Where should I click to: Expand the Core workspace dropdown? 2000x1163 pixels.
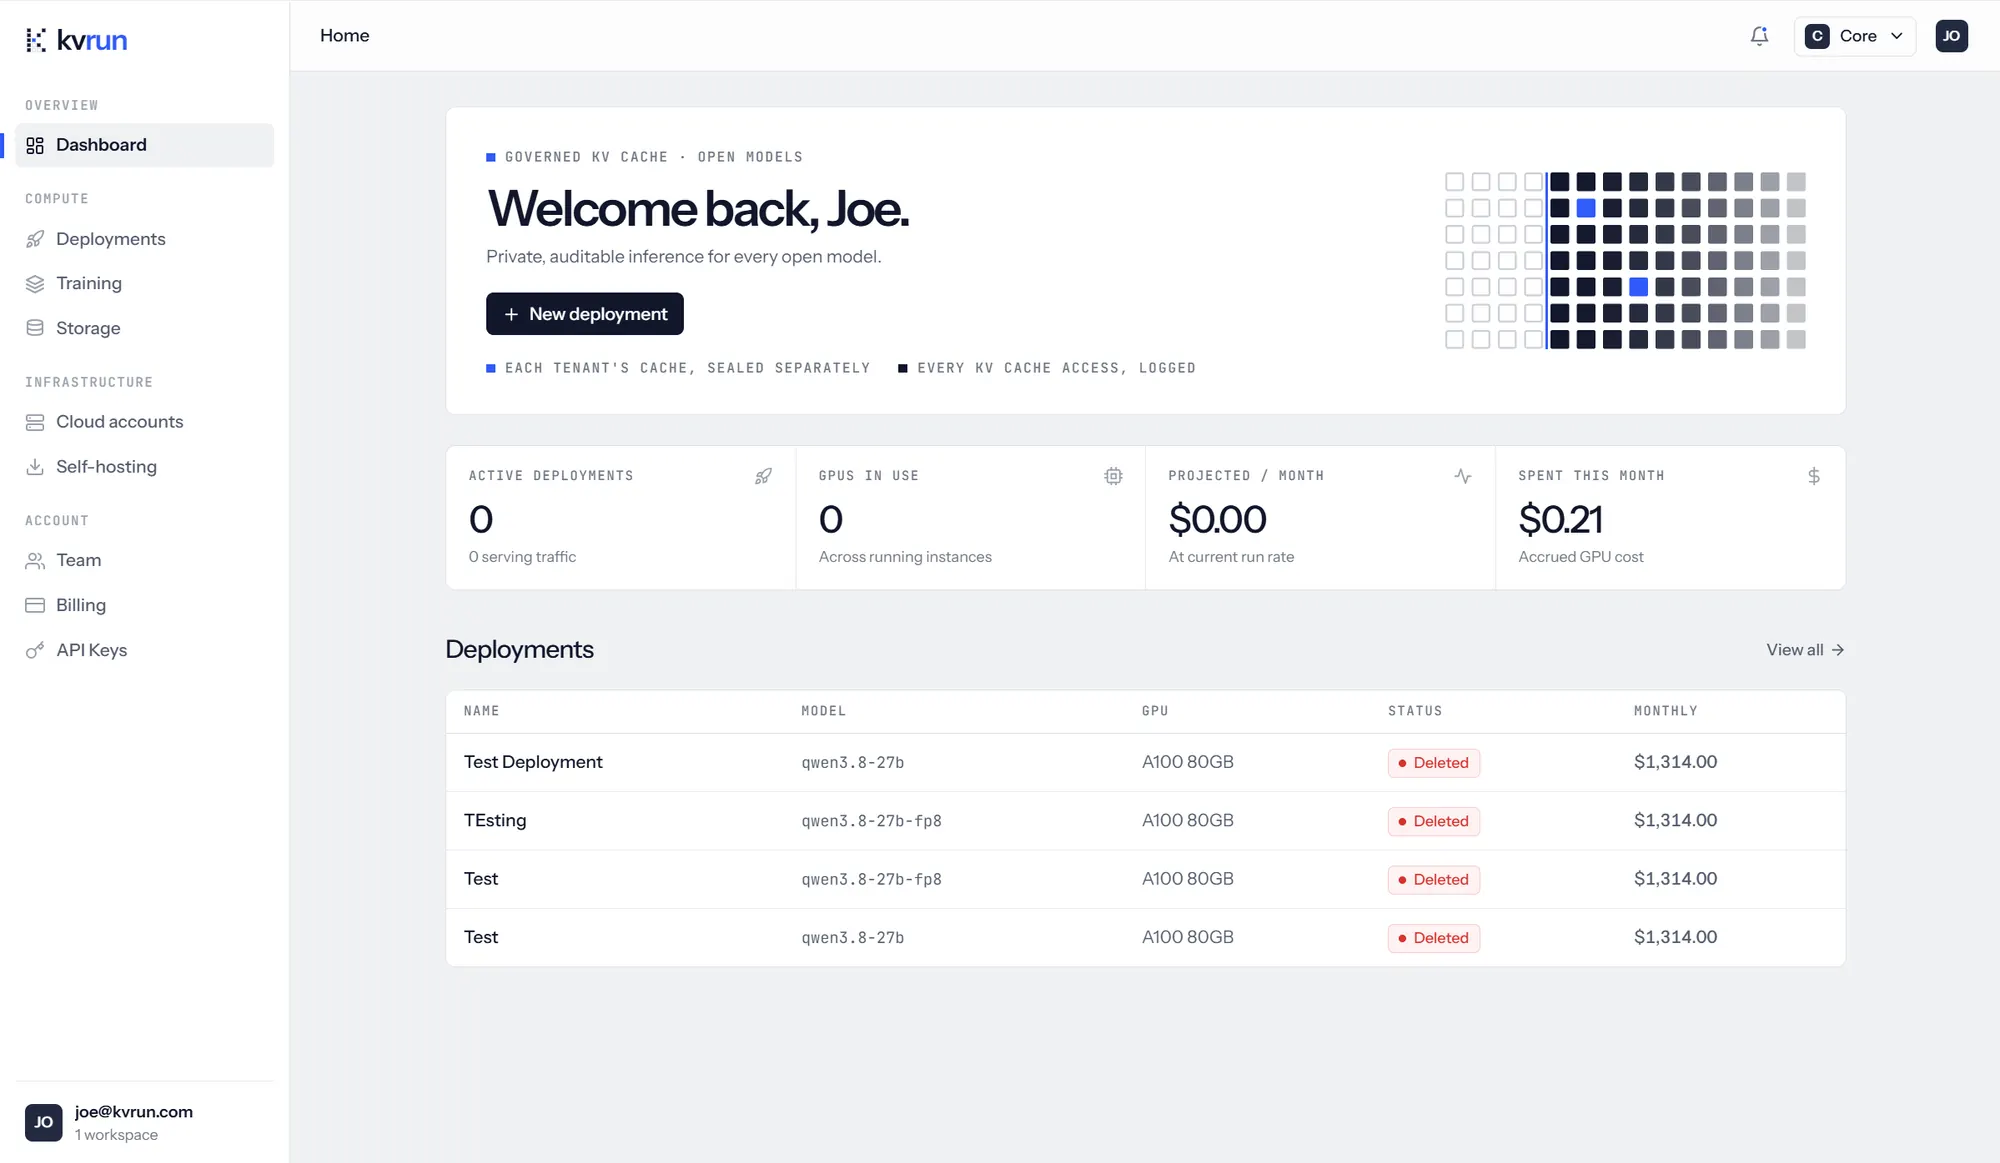(x=1854, y=36)
